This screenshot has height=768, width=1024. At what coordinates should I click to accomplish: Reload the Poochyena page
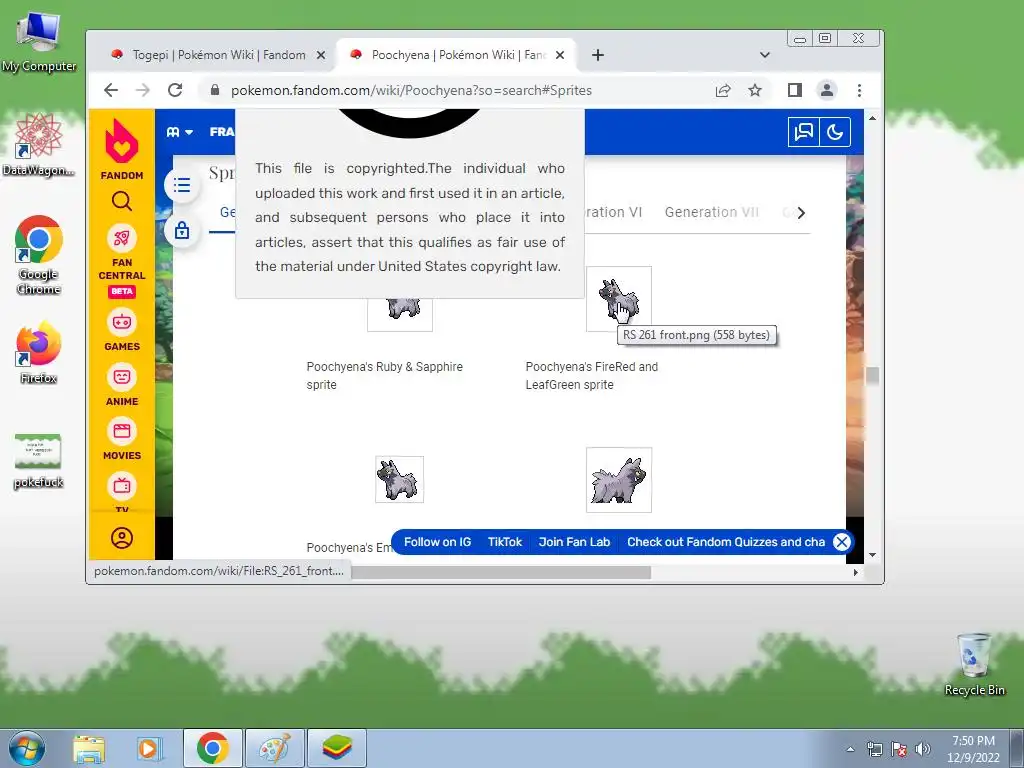click(175, 90)
